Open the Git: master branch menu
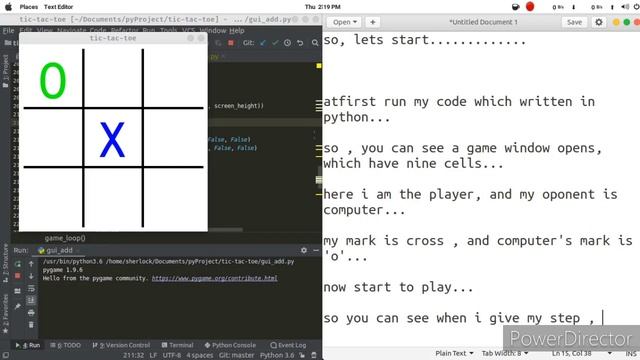The width and height of the screenshot is (640, 360). (236, 356)
